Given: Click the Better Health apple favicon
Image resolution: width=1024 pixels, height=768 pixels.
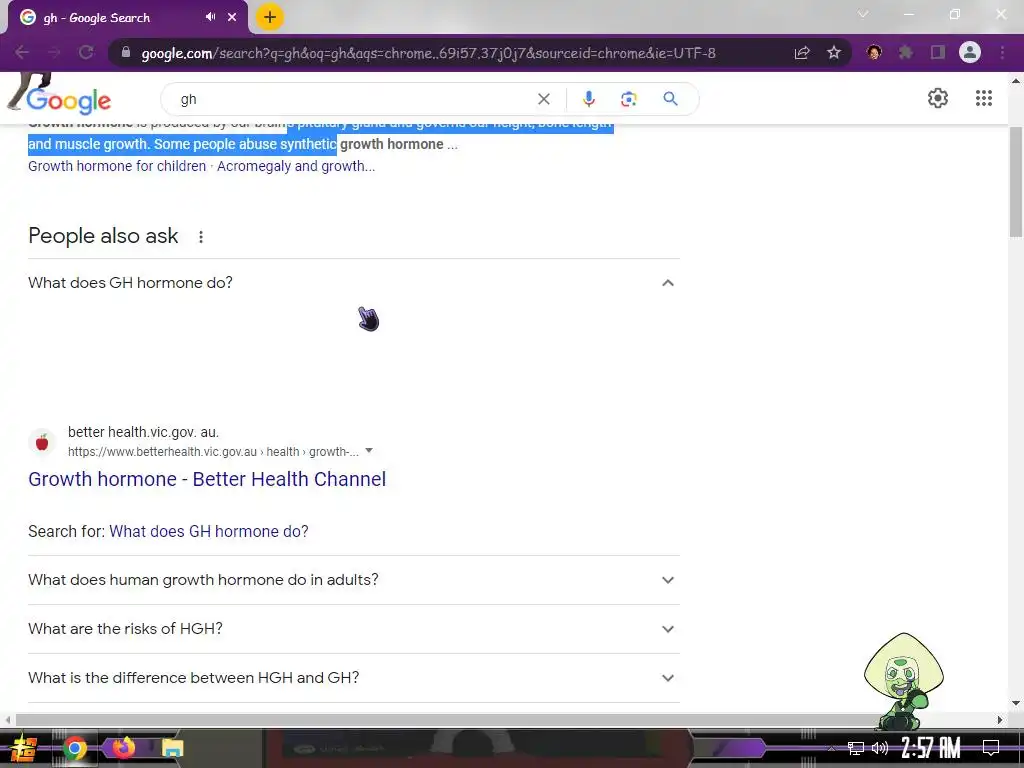Looking at the screenshot, I should click(42, 442).
